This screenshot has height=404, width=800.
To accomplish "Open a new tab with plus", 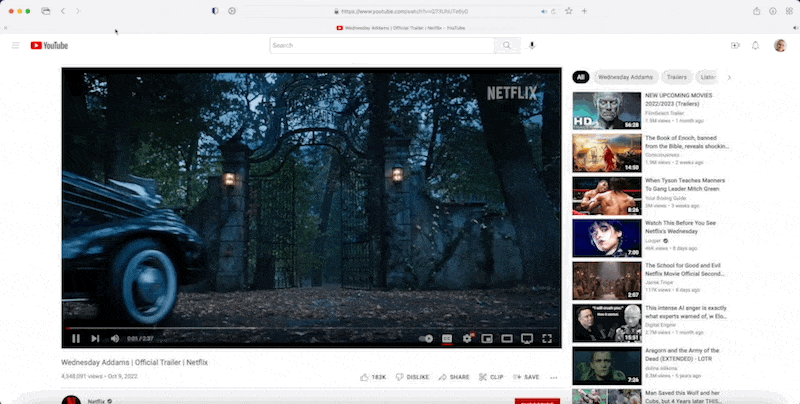I will pyautogui.click(x=584, y=11).
